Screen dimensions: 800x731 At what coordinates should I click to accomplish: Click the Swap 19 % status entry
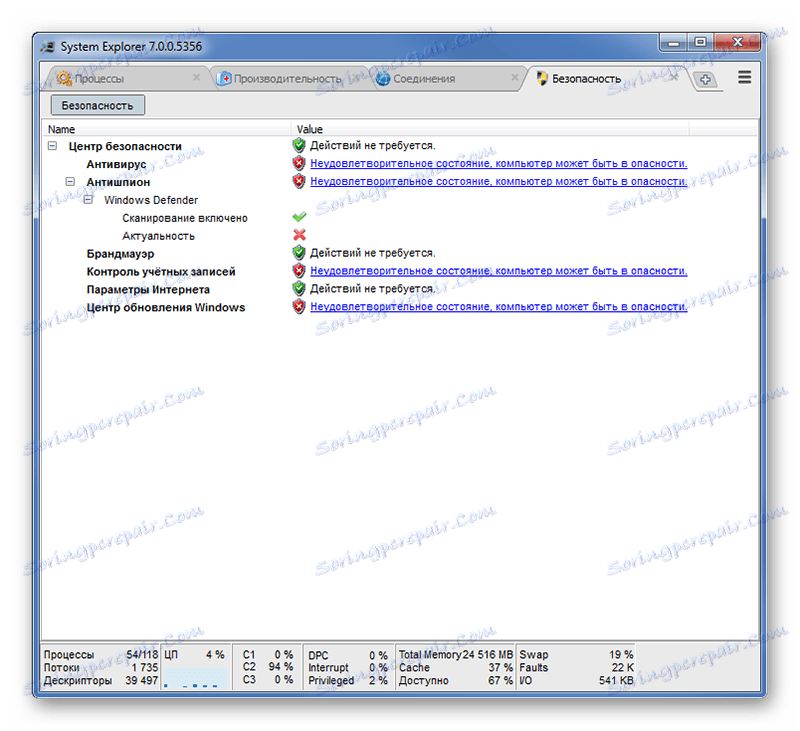[x=576, y=654]
